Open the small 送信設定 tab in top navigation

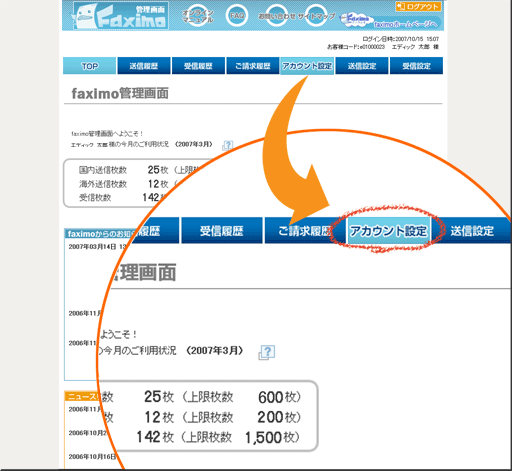tap(362, 66)
